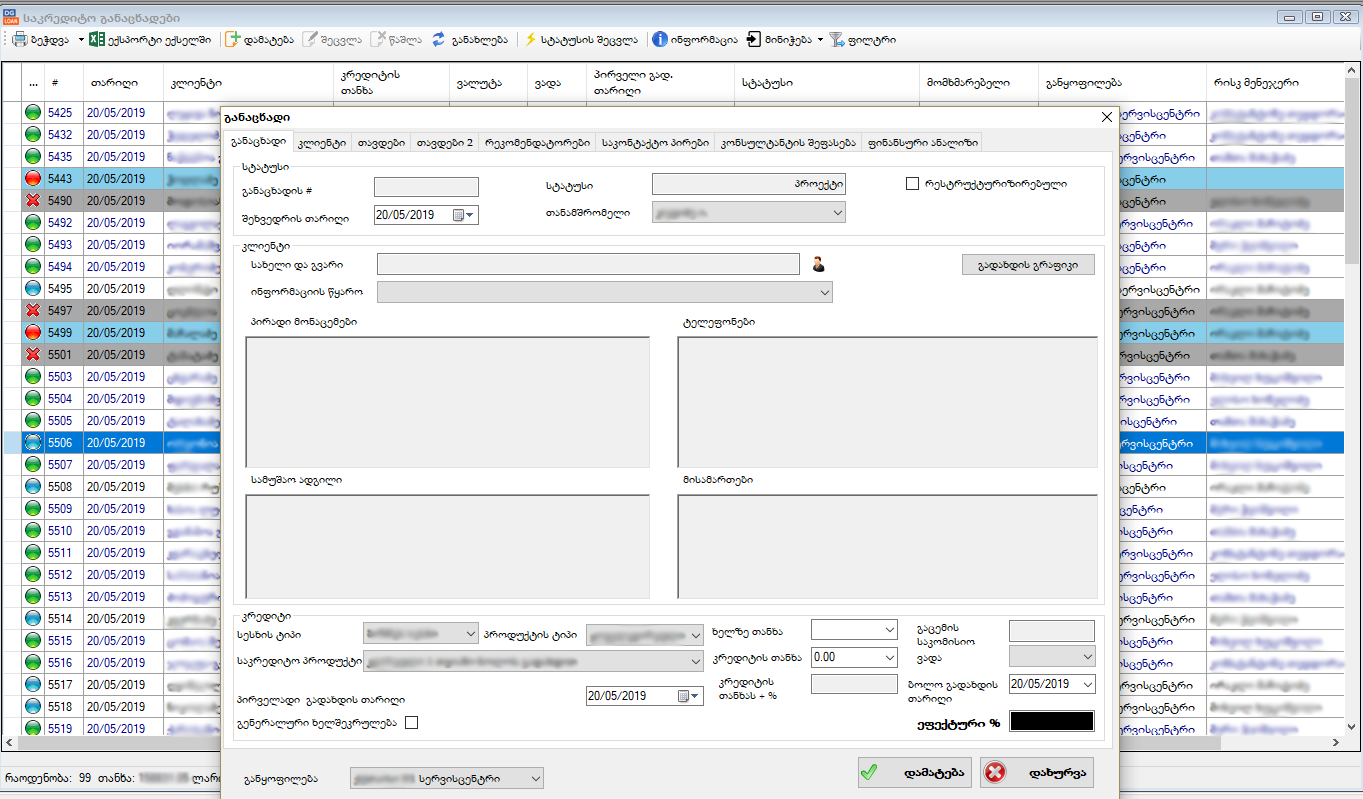Image resolution: width=1363 pixels, height=799 pixels.
Task: Enable the რესტრუქტურიზირებული checkbox
Action: (912, 184)
